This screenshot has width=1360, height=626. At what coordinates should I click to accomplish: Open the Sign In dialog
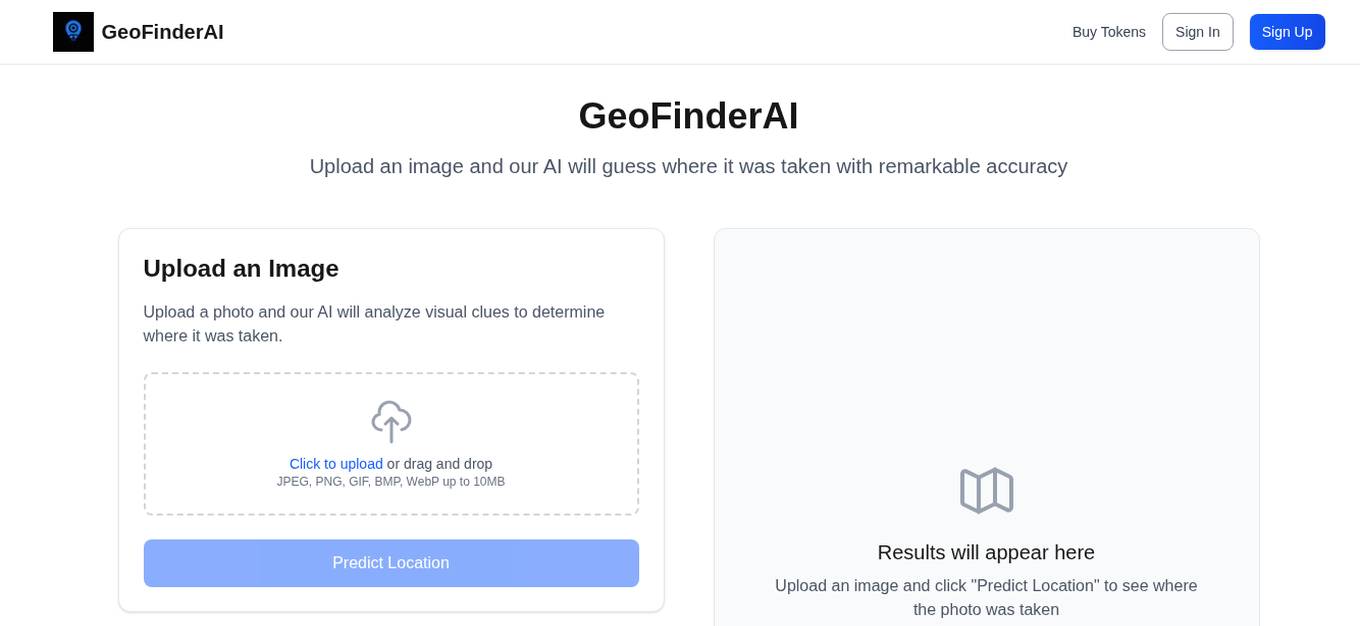pyautogui.click(x=1197, y=31)
